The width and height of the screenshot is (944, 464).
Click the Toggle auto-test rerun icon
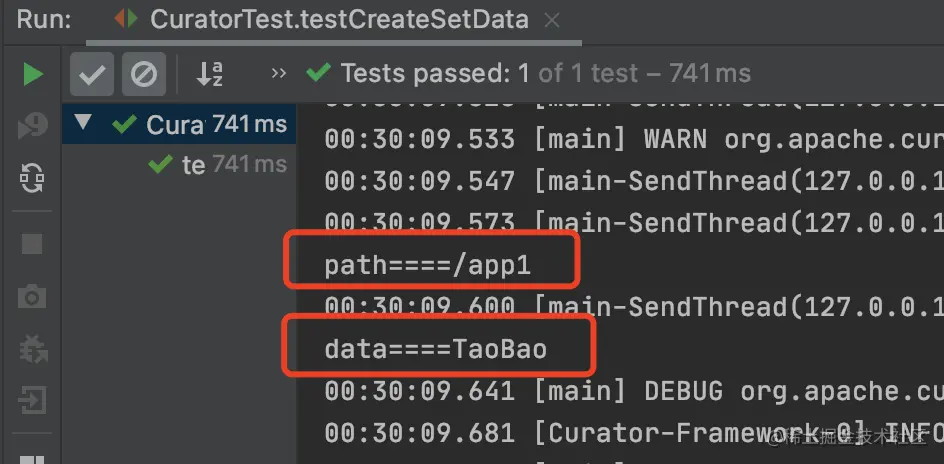coord(32,178)
